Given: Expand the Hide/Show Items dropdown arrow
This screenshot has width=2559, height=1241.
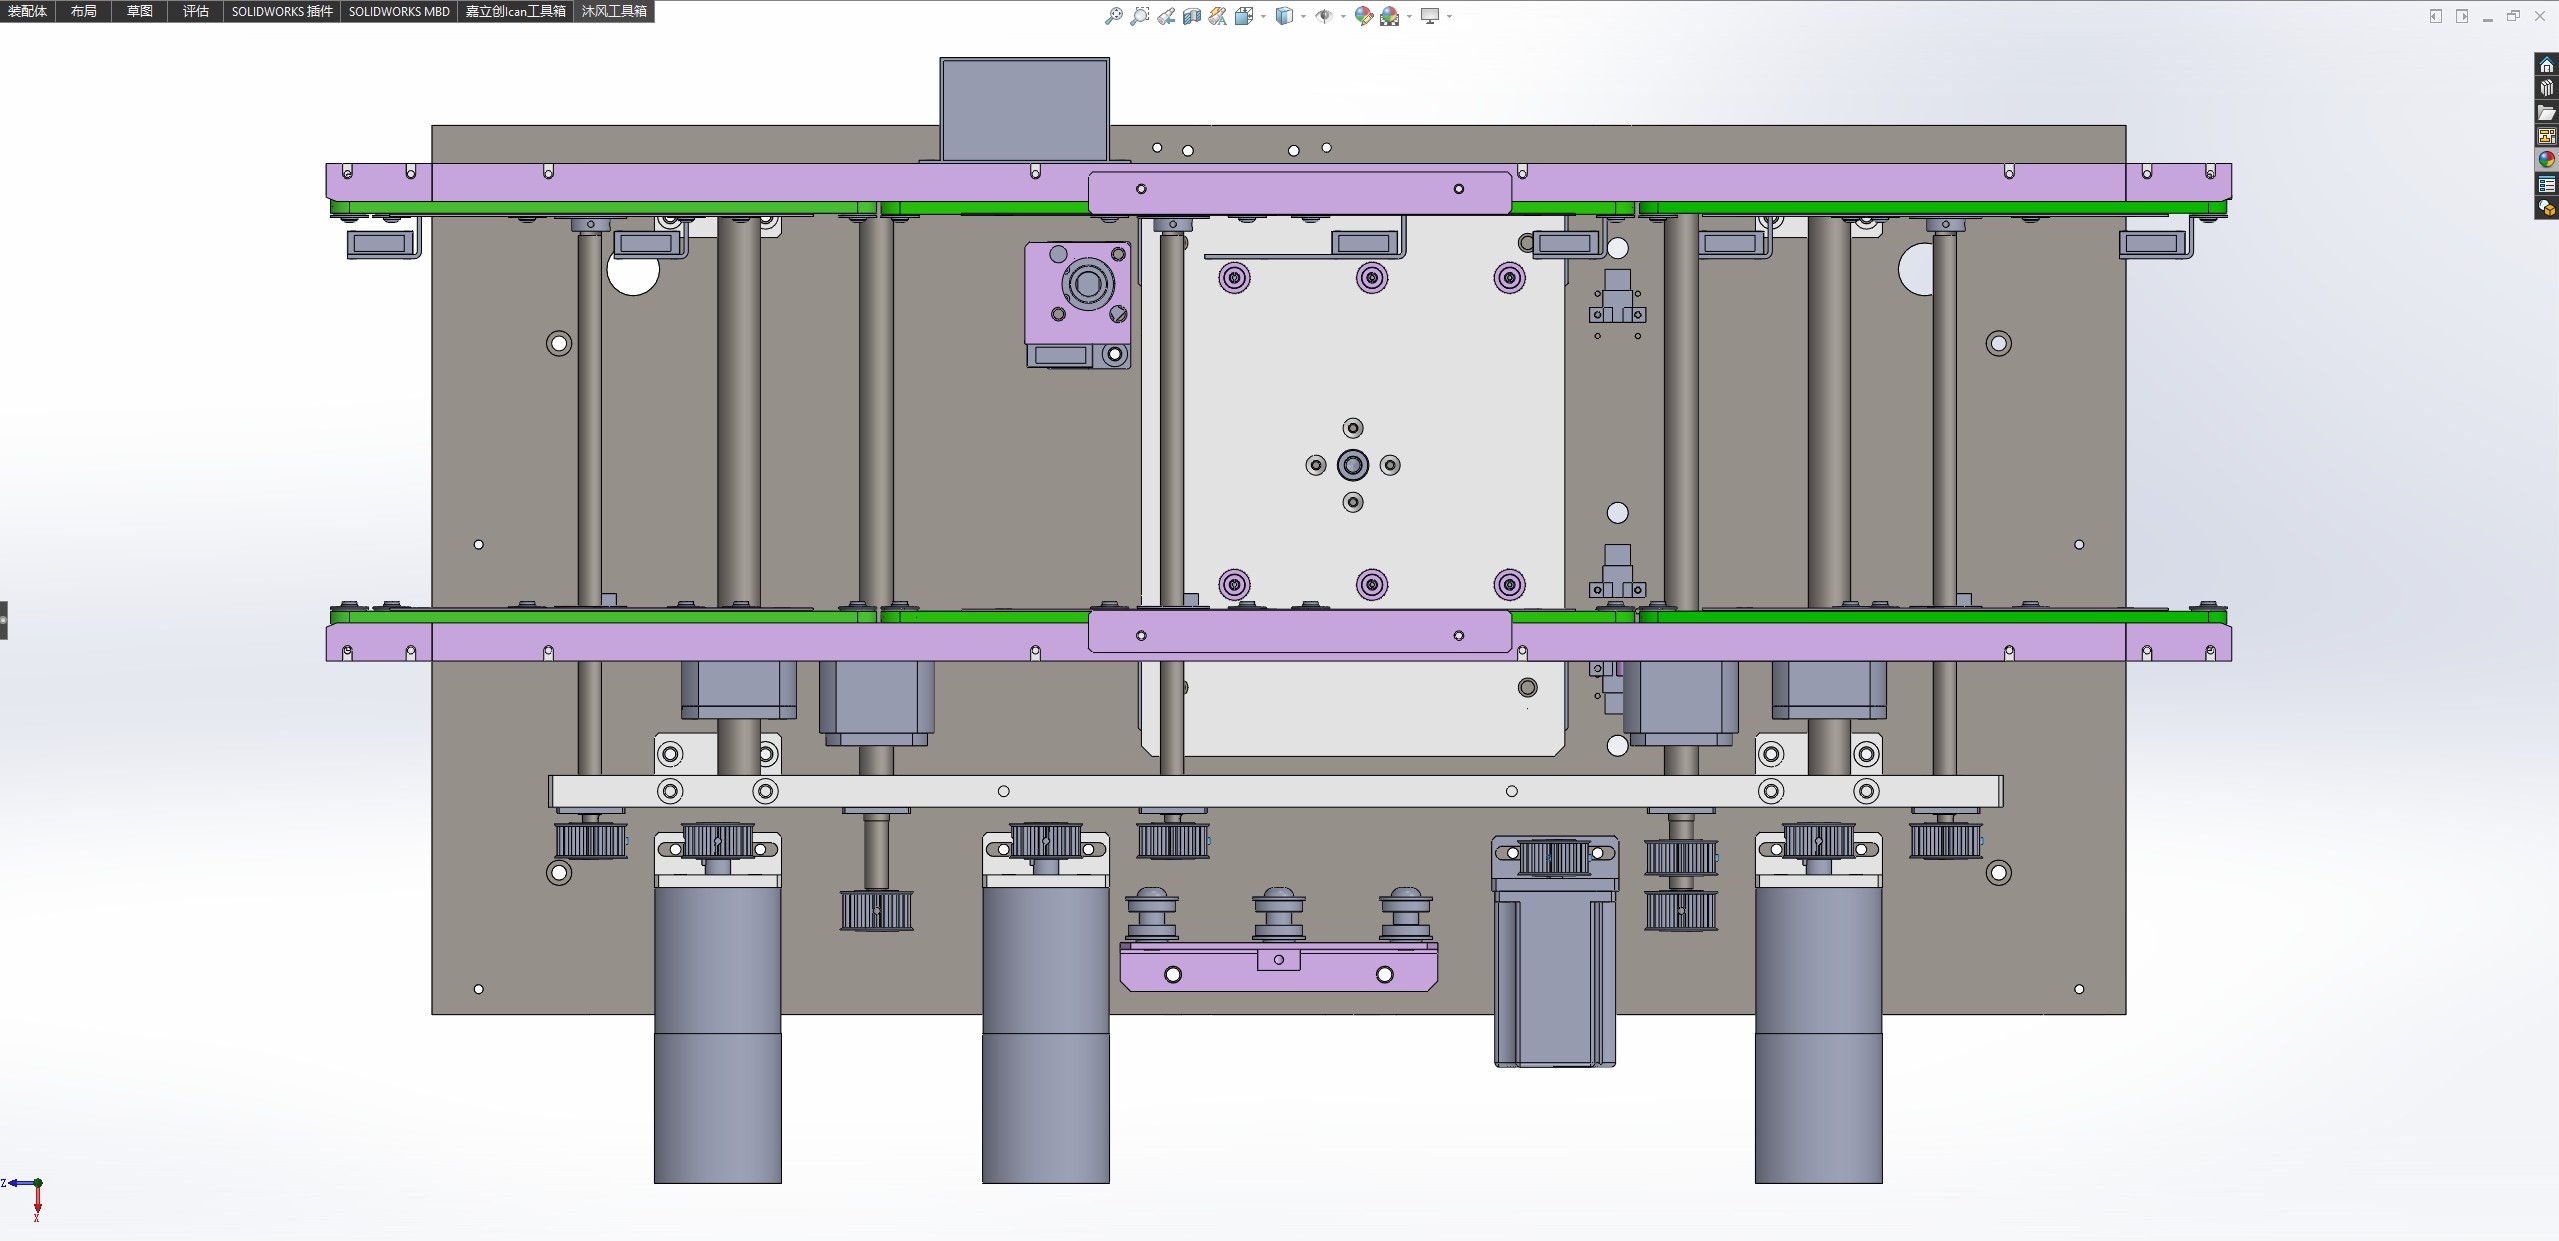Looking at the screenshot, I should pos(1342,16).
